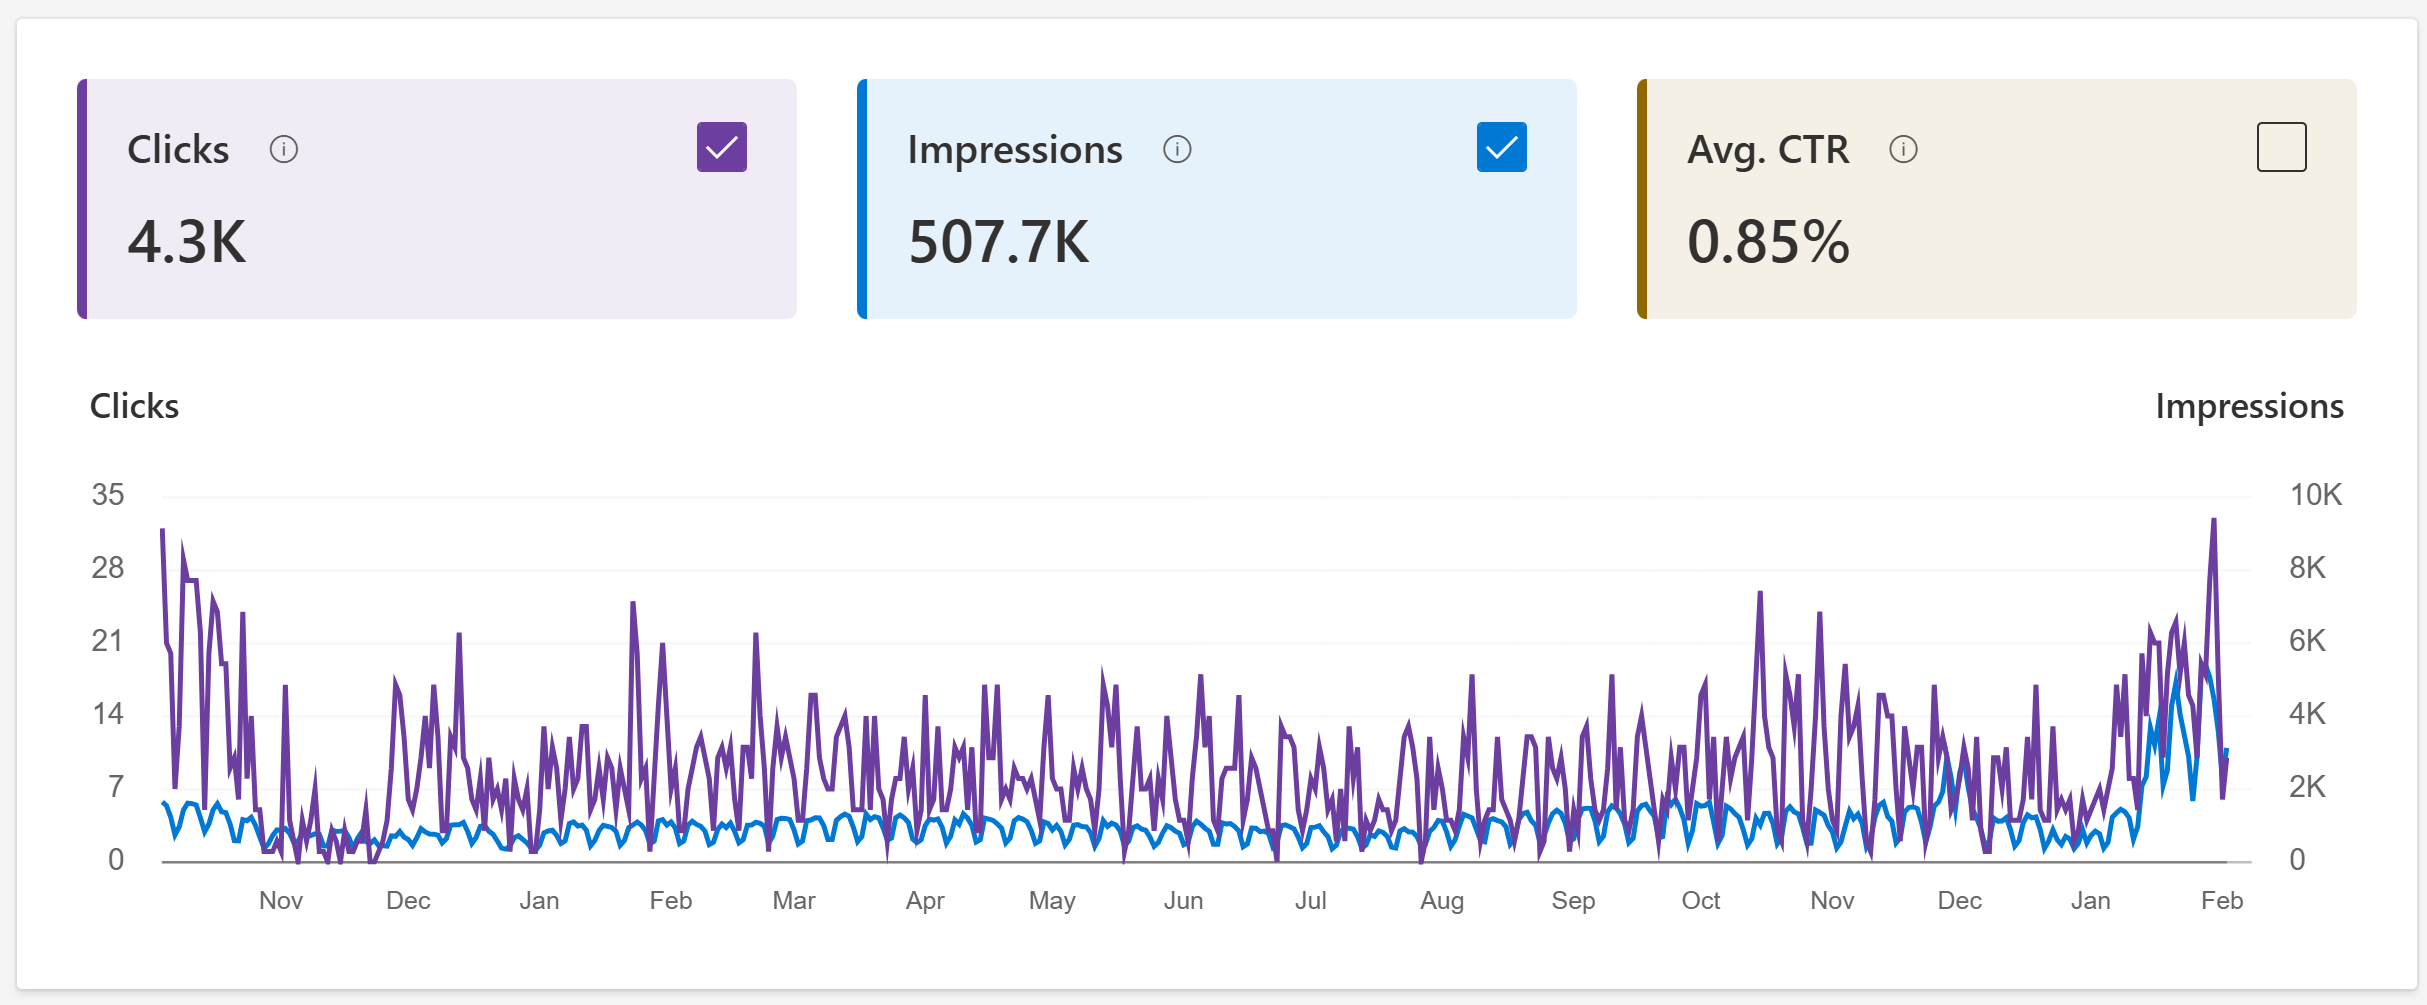Uncheck the Clicks metric checkbox
The width and height of the screenshot is (2427, 1005).
722,147
